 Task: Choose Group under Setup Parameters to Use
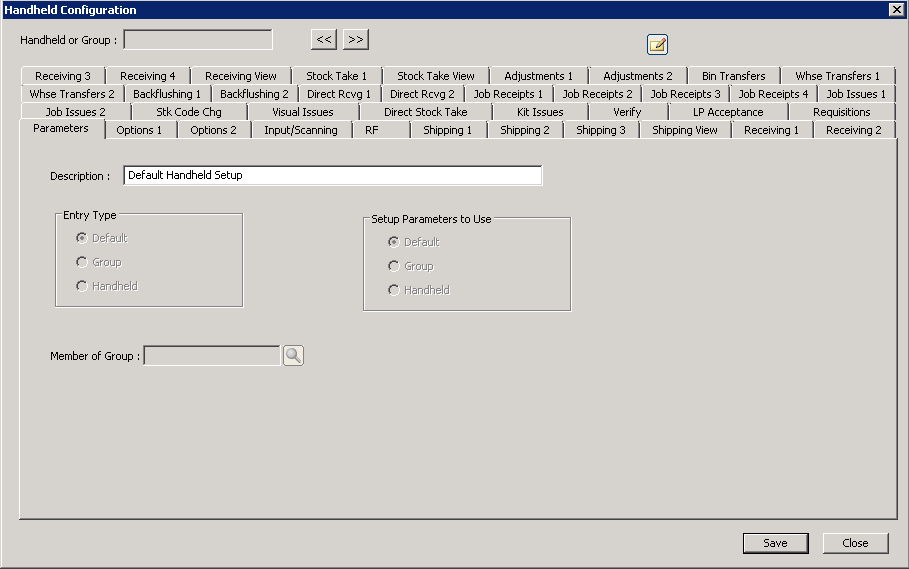(x=394, y=266)
